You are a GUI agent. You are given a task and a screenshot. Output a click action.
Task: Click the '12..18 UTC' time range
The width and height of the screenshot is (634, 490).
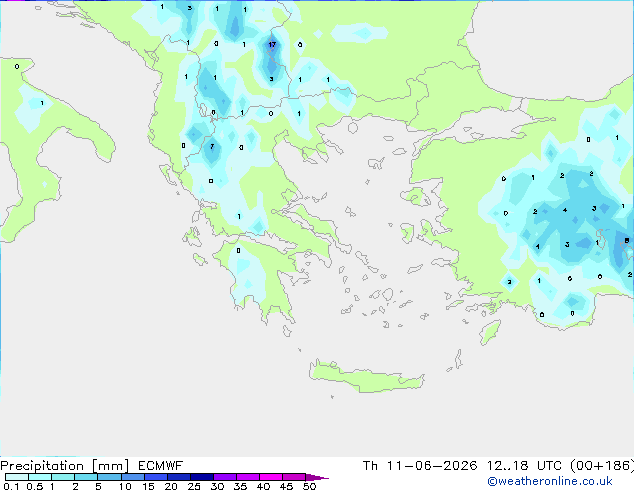coord(524,466)
